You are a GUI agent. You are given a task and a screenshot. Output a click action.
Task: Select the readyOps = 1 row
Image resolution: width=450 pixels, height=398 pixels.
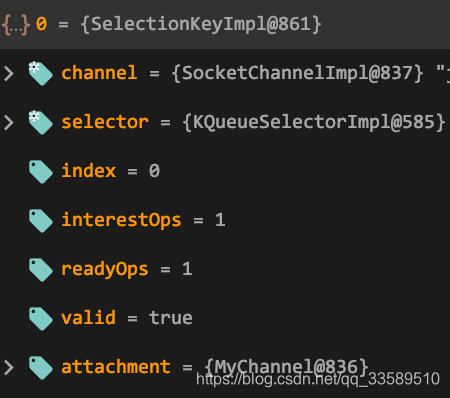pyautogui.click(x=225, y=269)
